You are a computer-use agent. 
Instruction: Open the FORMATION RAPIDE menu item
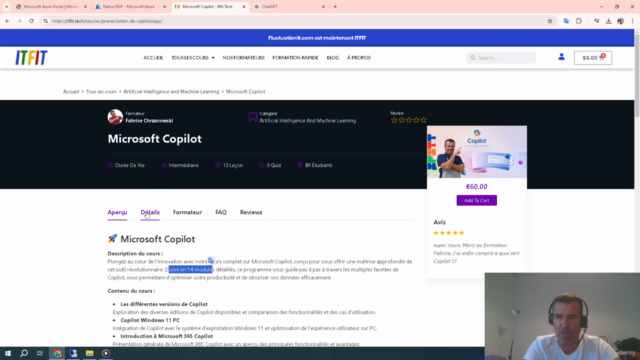[x=295, y=58]
